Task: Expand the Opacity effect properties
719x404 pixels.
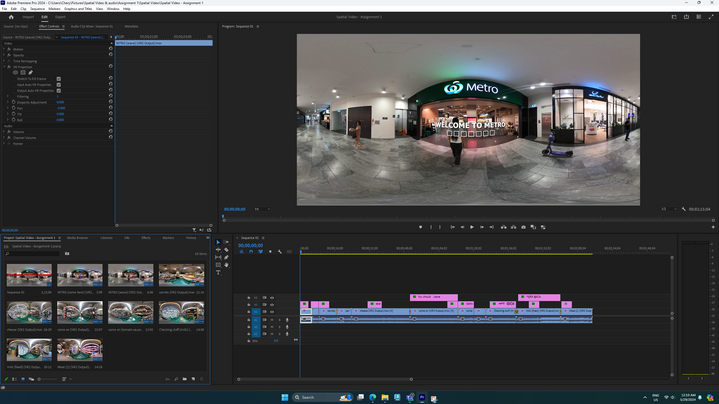Action: pyautogui.click(x=4, y=55)
